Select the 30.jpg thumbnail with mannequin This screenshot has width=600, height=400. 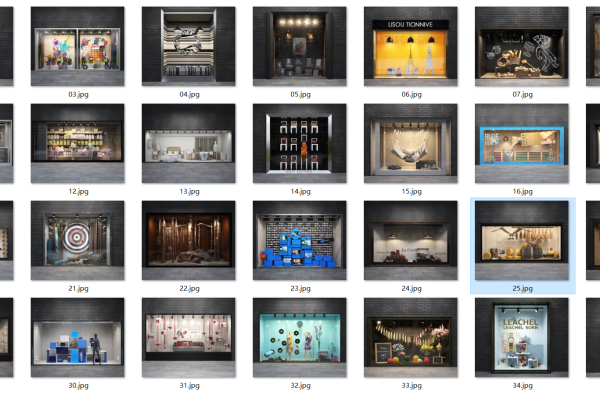tap(78, 337)
